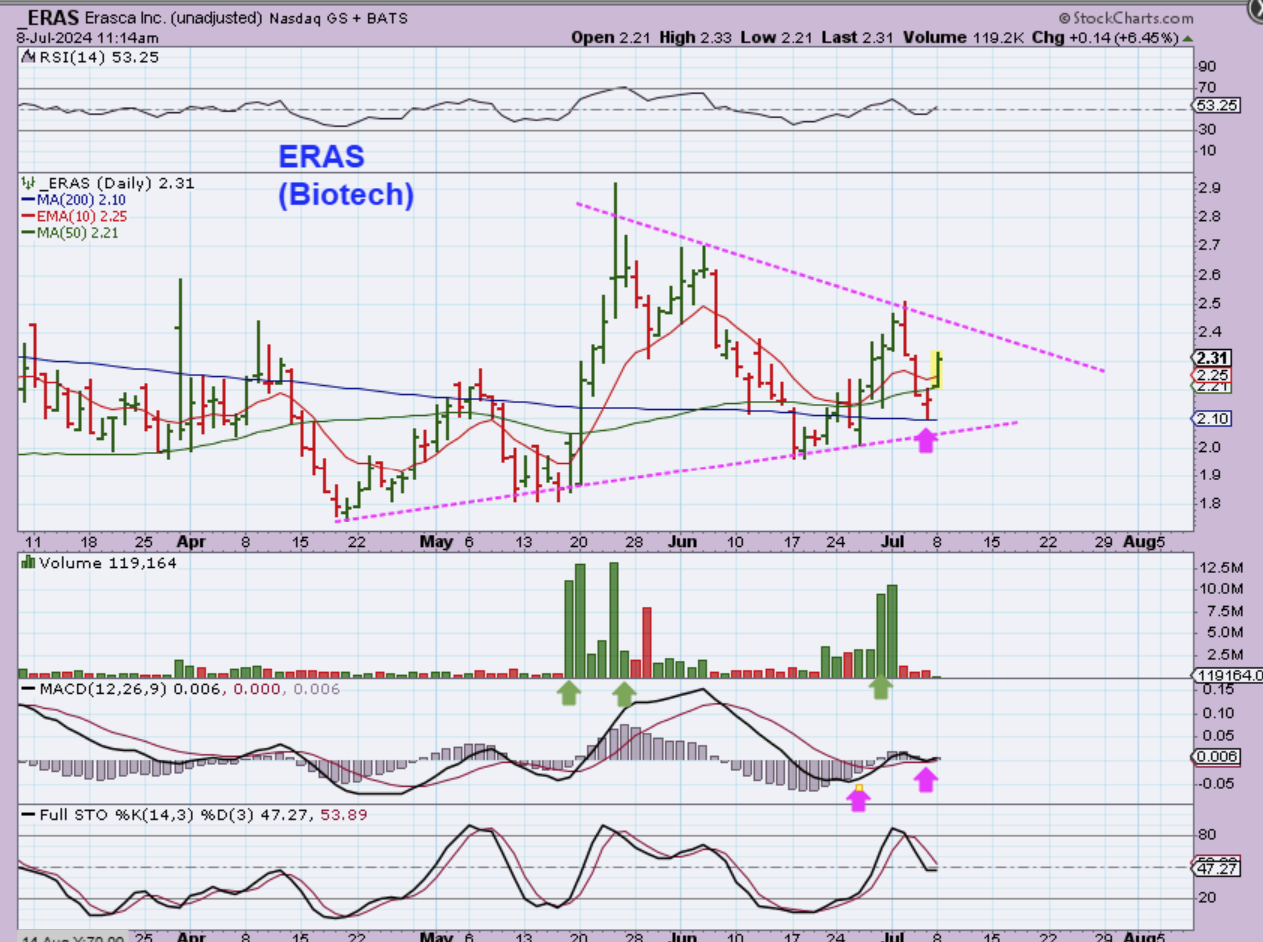Click the volume bars legend icon

tap(28, 563)
